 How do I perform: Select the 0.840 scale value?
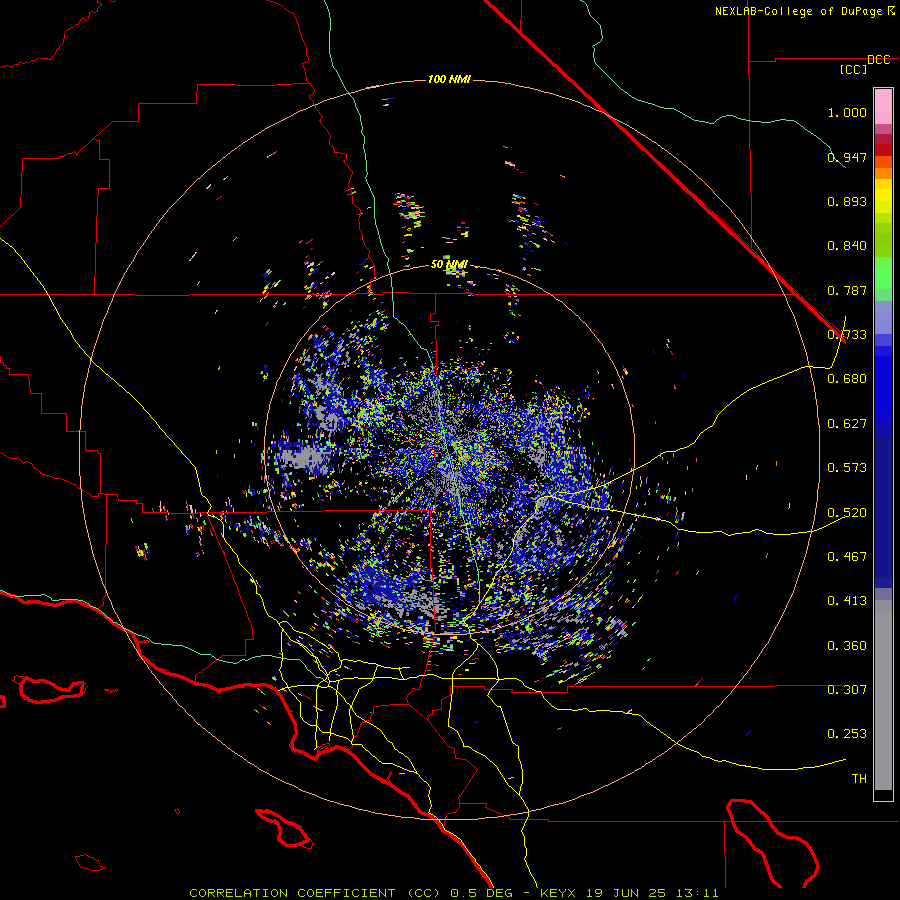point(847,246)
